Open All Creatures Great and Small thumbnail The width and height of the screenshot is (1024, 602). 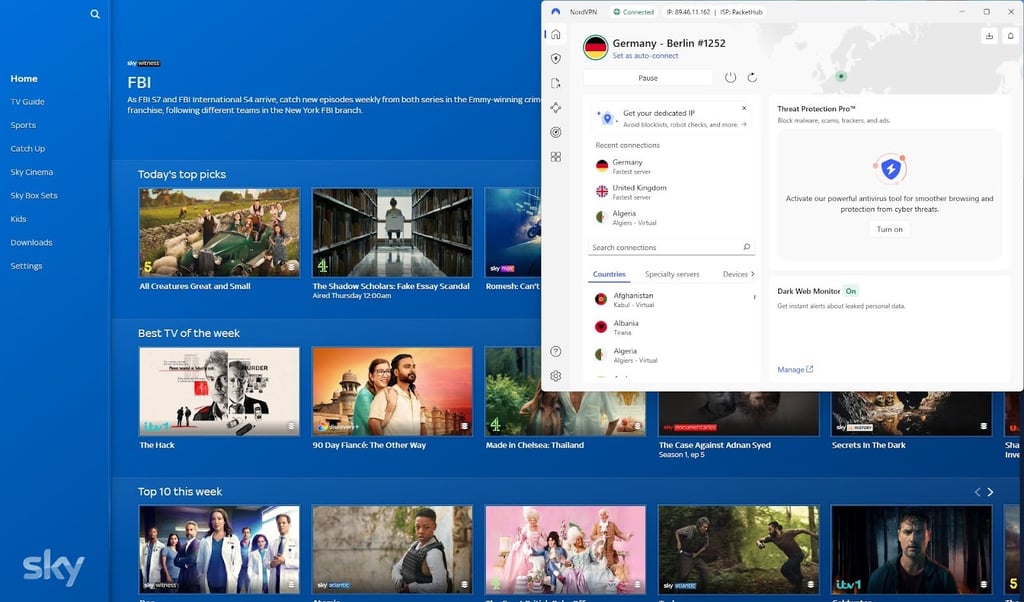pyautogui.click(x=219, y=232)
